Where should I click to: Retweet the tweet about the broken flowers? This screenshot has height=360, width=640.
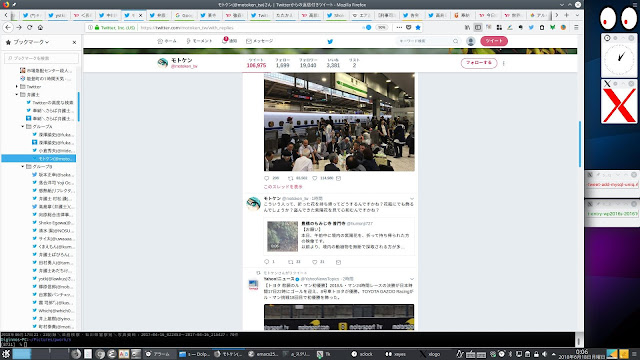[x=291, y=262]
